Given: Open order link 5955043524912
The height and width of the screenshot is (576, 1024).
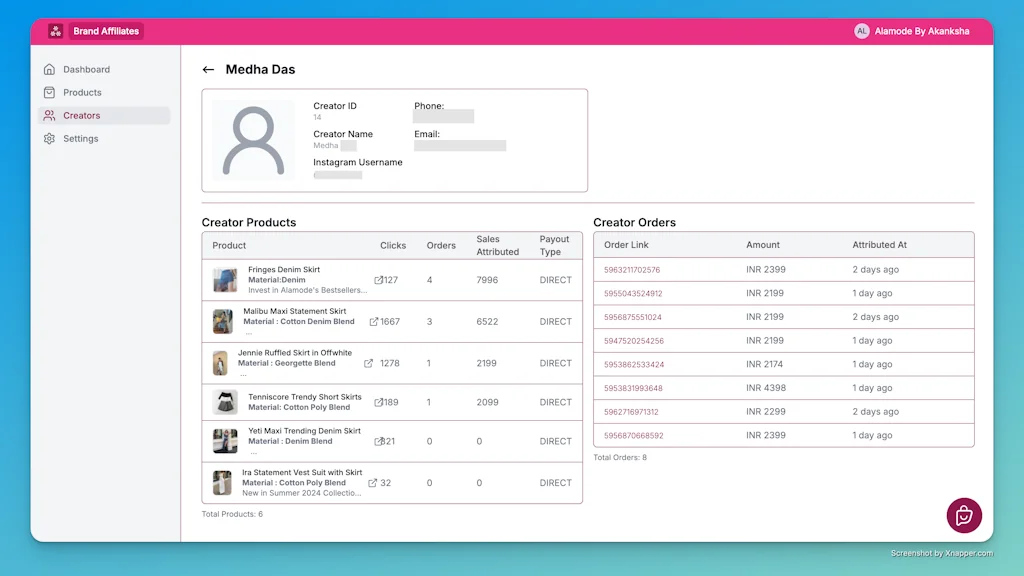Looking at the screenshot, I should point(633,294).
